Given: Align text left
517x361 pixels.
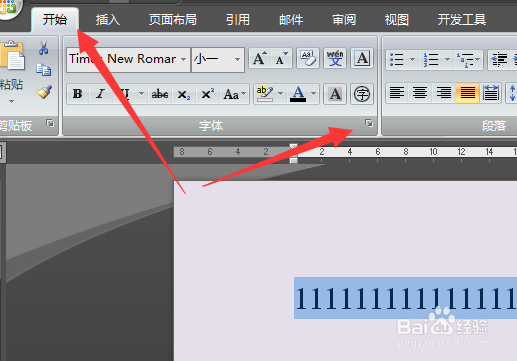Looking at the screenshot, I should (397, 93).
